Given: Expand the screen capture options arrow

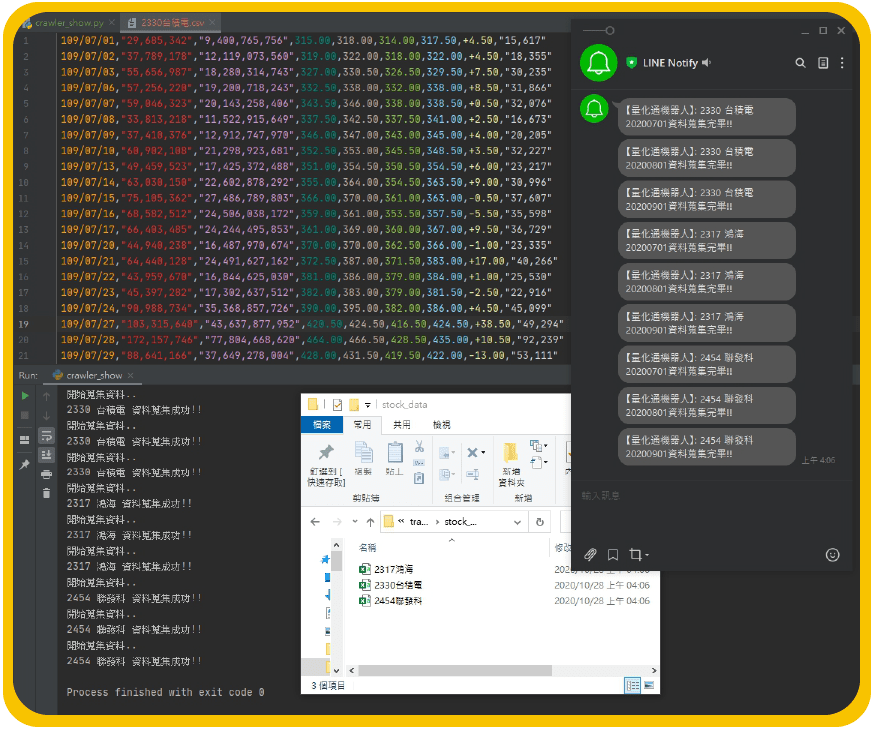Looking at the screenshot, I should (x=647, y=555).
